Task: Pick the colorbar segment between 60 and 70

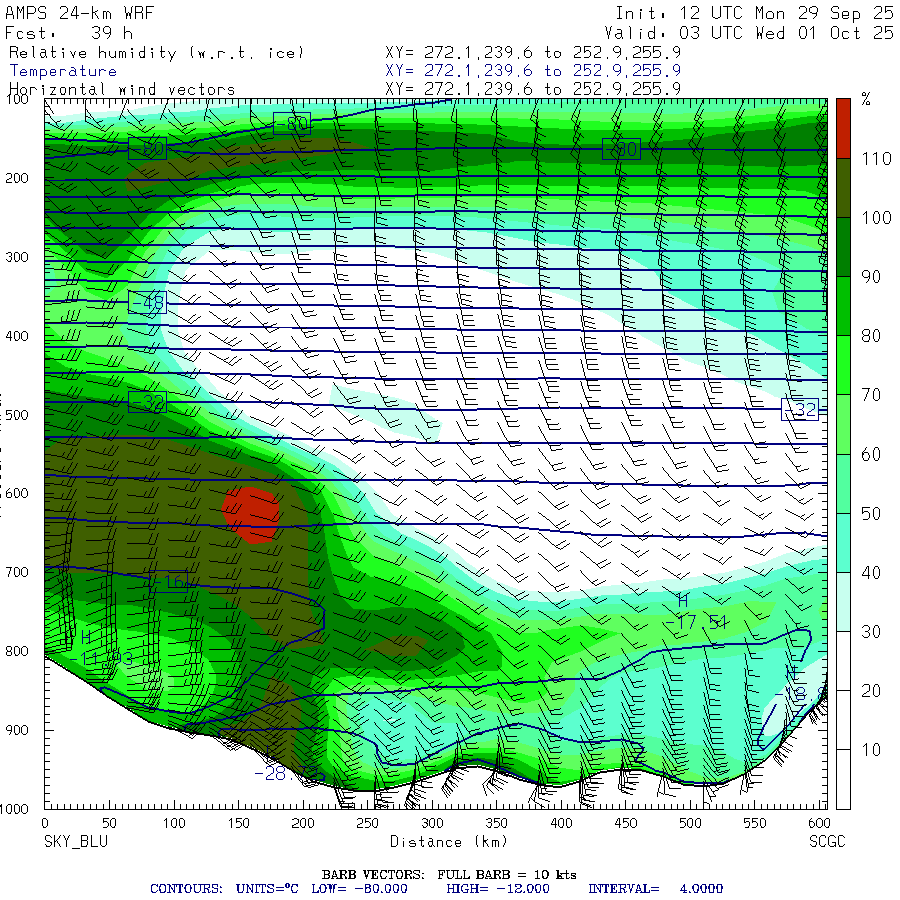Action: tap(843, 424)
